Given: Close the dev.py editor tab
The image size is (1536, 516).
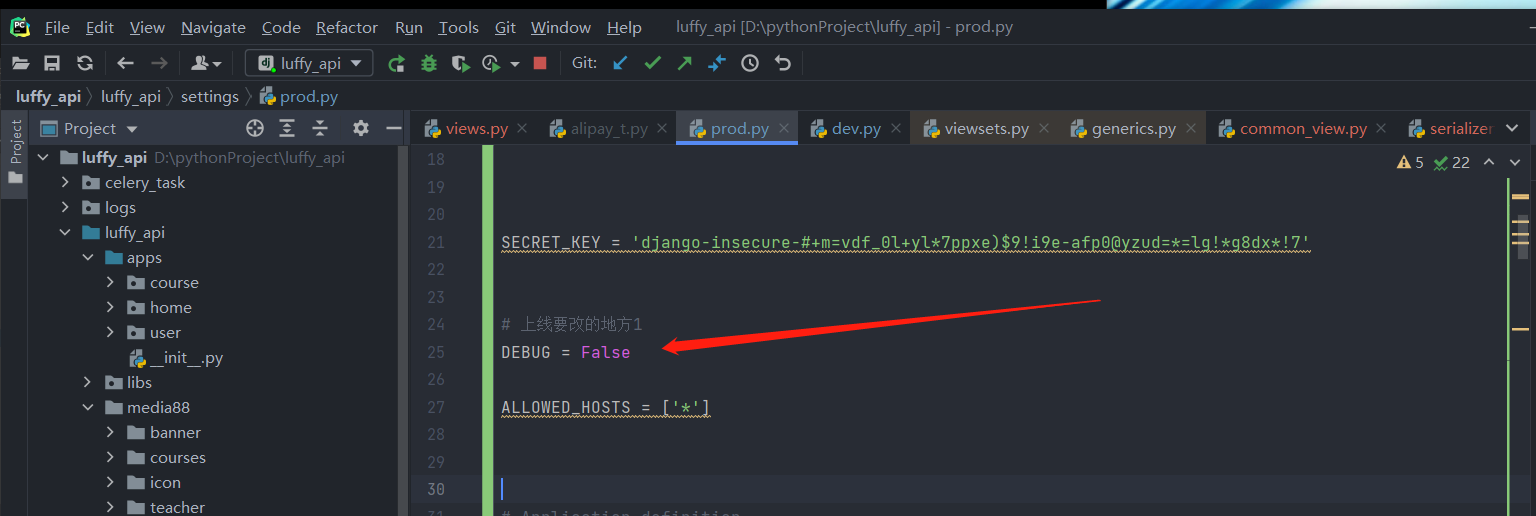Looking at the screenshot, I should tap(896, 128).
